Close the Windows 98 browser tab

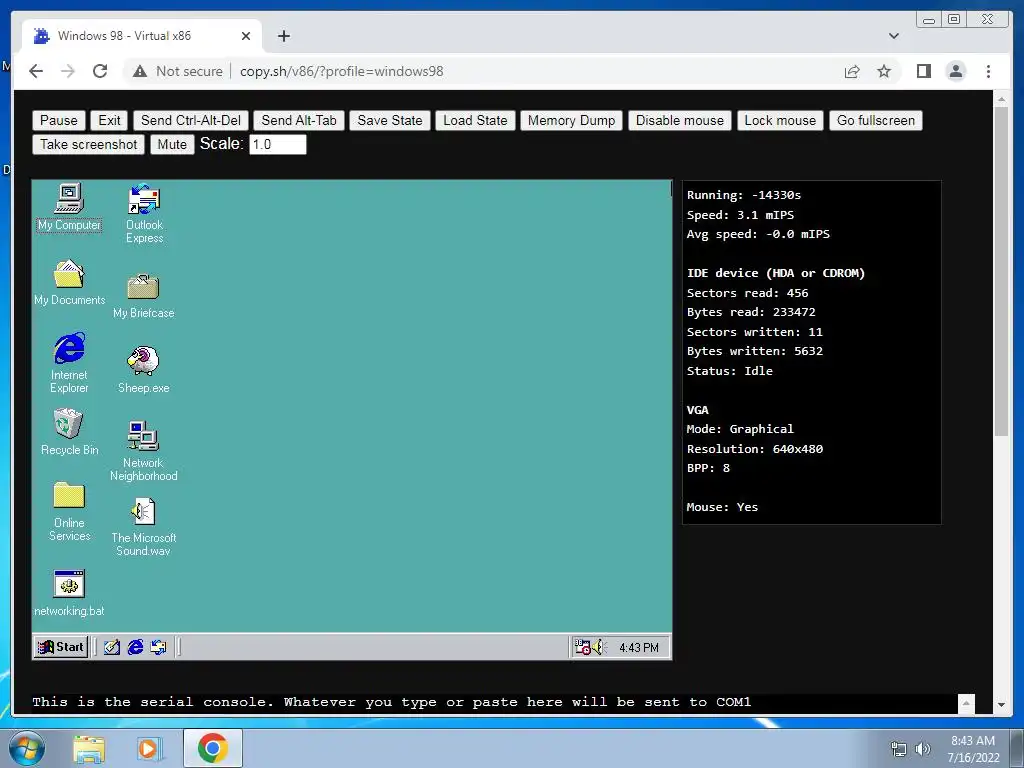[x=246, y=36]
